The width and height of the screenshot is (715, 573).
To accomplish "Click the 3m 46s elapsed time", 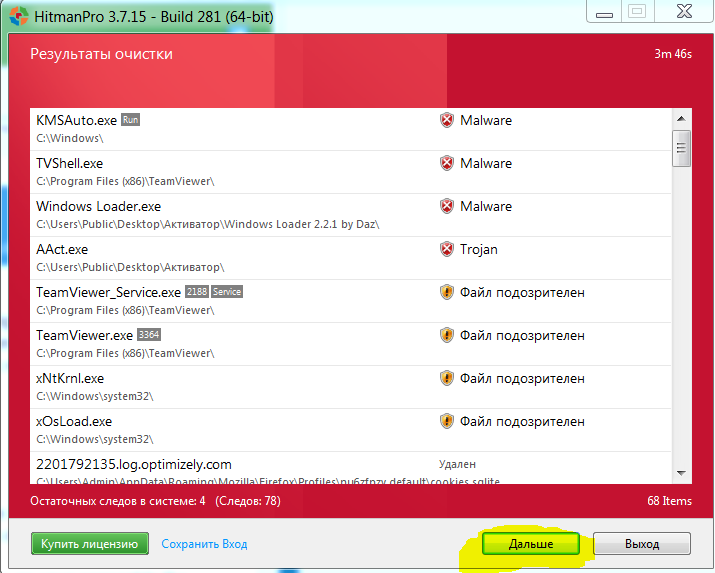I will [673, 54].
